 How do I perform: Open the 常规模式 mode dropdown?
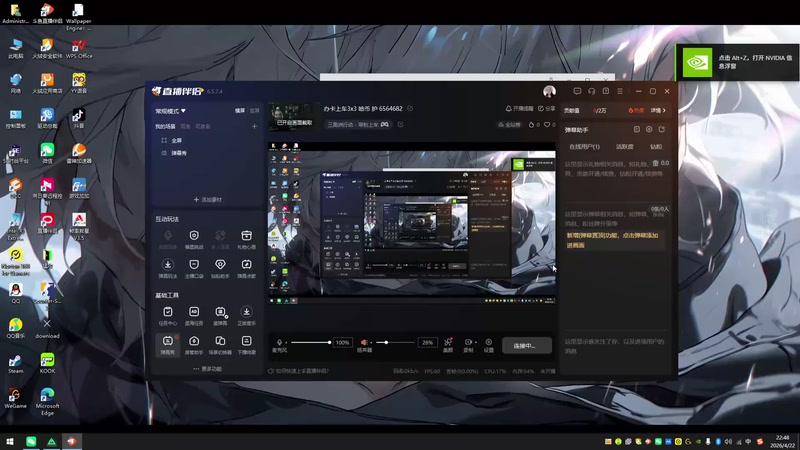[170, 111]
